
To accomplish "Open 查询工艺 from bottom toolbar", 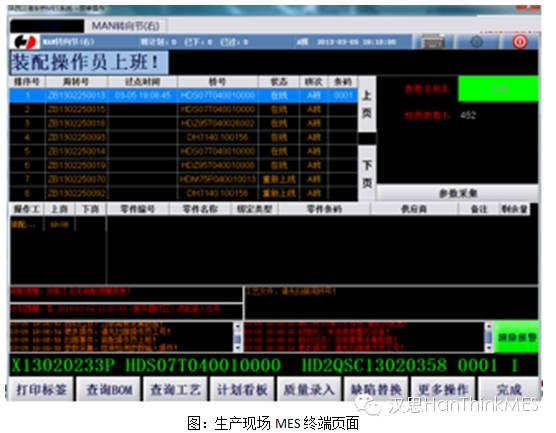I will 176,390.
